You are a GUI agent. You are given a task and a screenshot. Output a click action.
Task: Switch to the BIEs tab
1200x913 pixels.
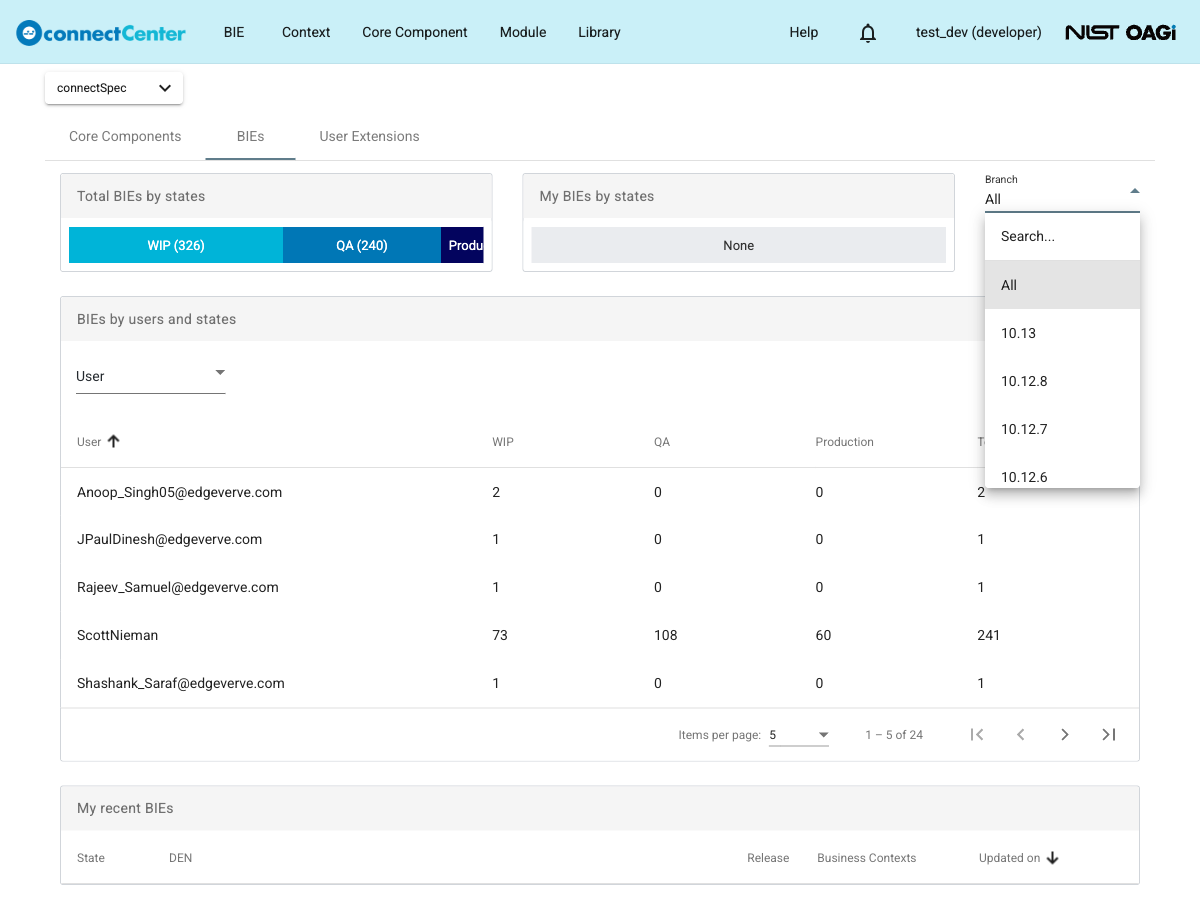251,136
